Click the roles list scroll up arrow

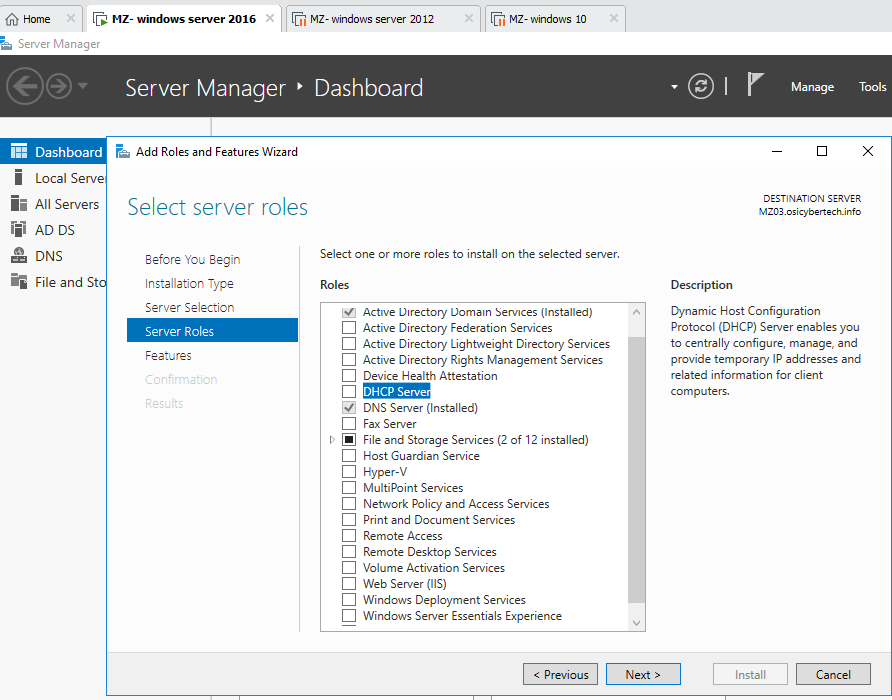(x=636, y=312)
